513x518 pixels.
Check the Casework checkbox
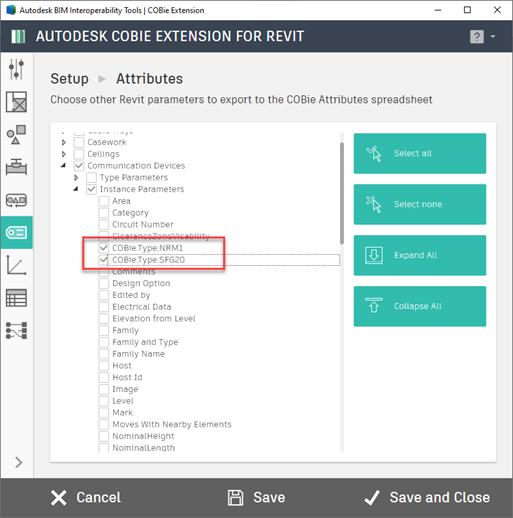pos(79,142)
